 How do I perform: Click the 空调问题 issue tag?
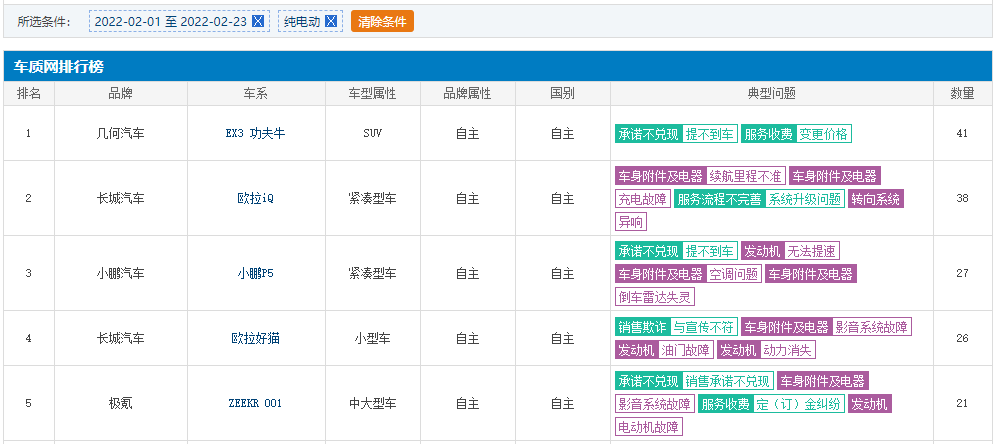734,273
